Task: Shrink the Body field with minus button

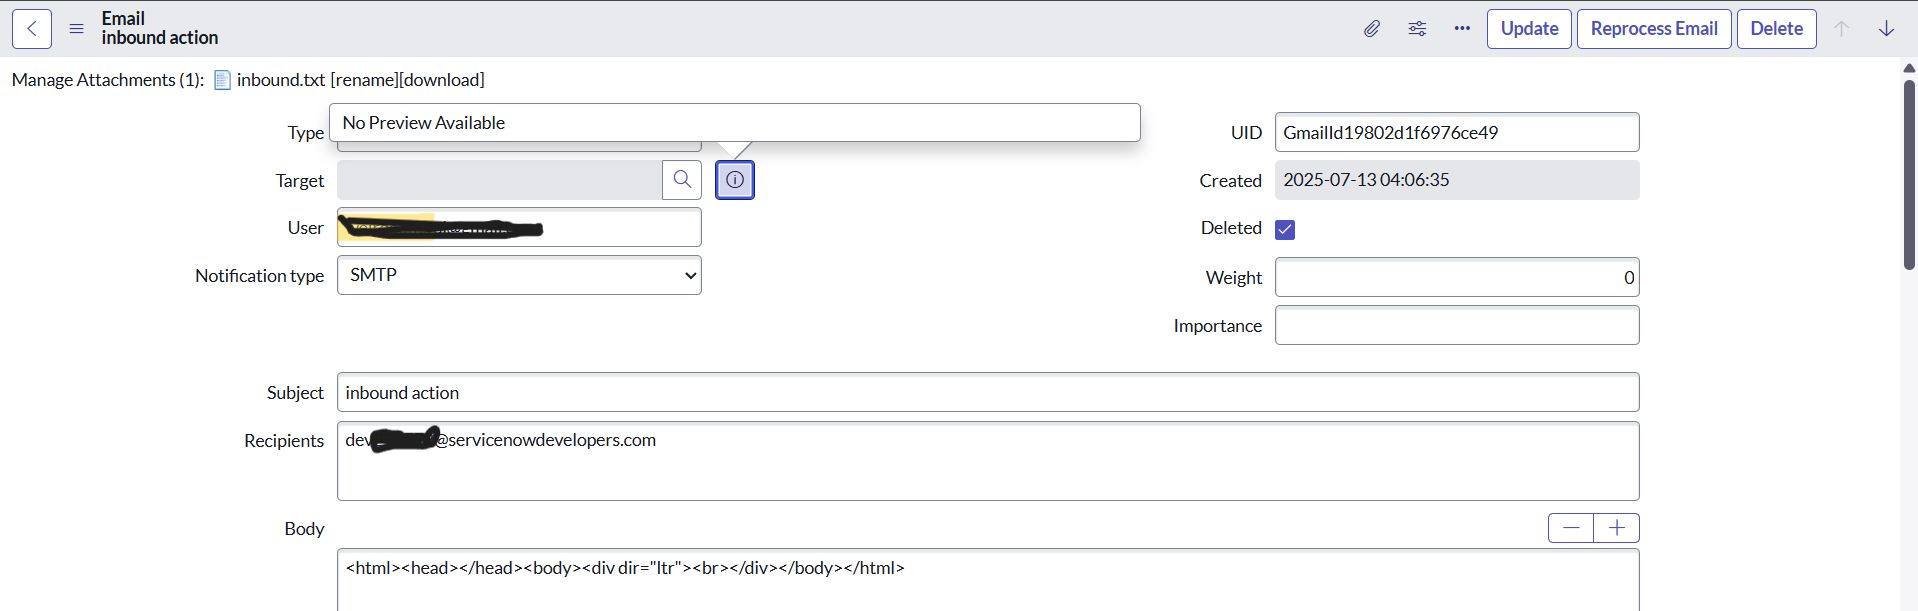Action: point(1571,528)
